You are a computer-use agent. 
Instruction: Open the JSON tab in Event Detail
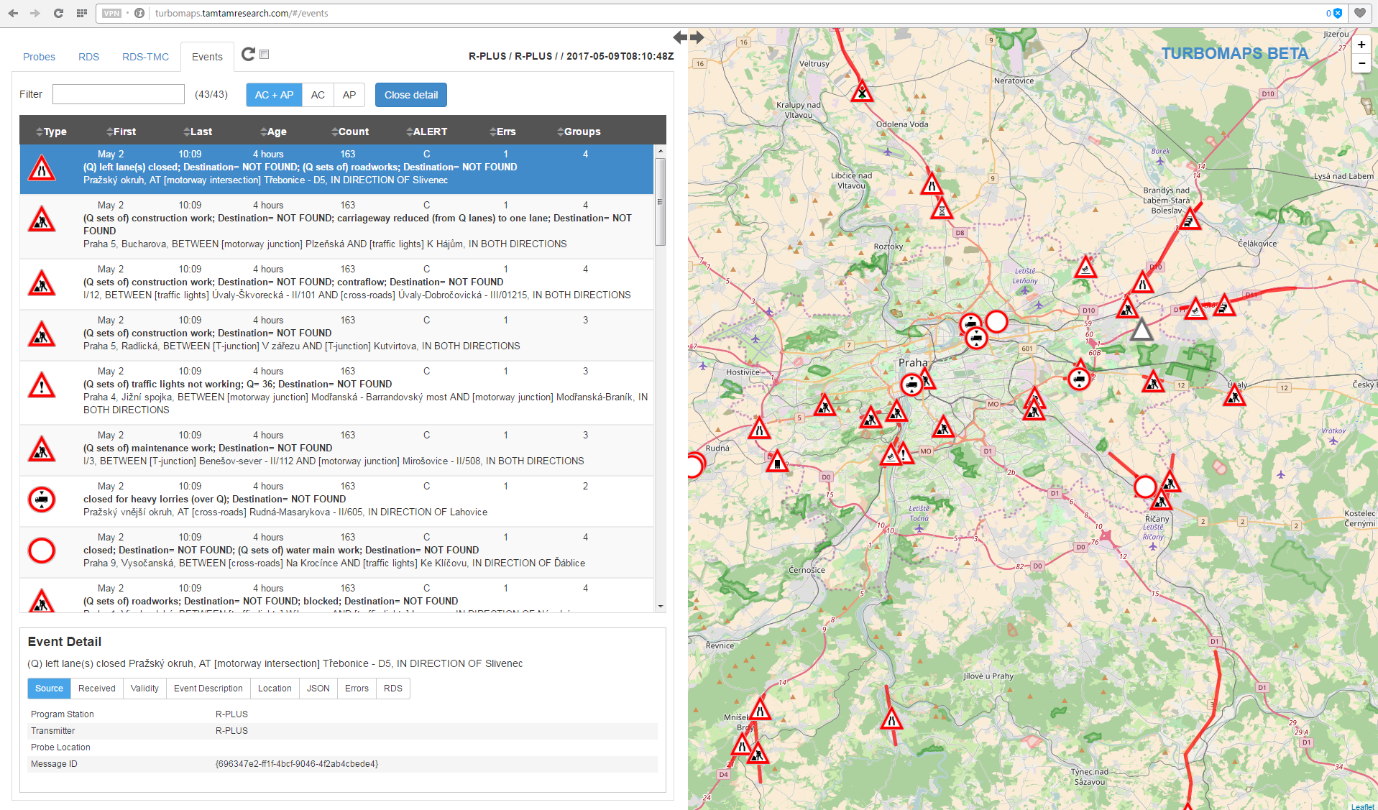point(318,688)
